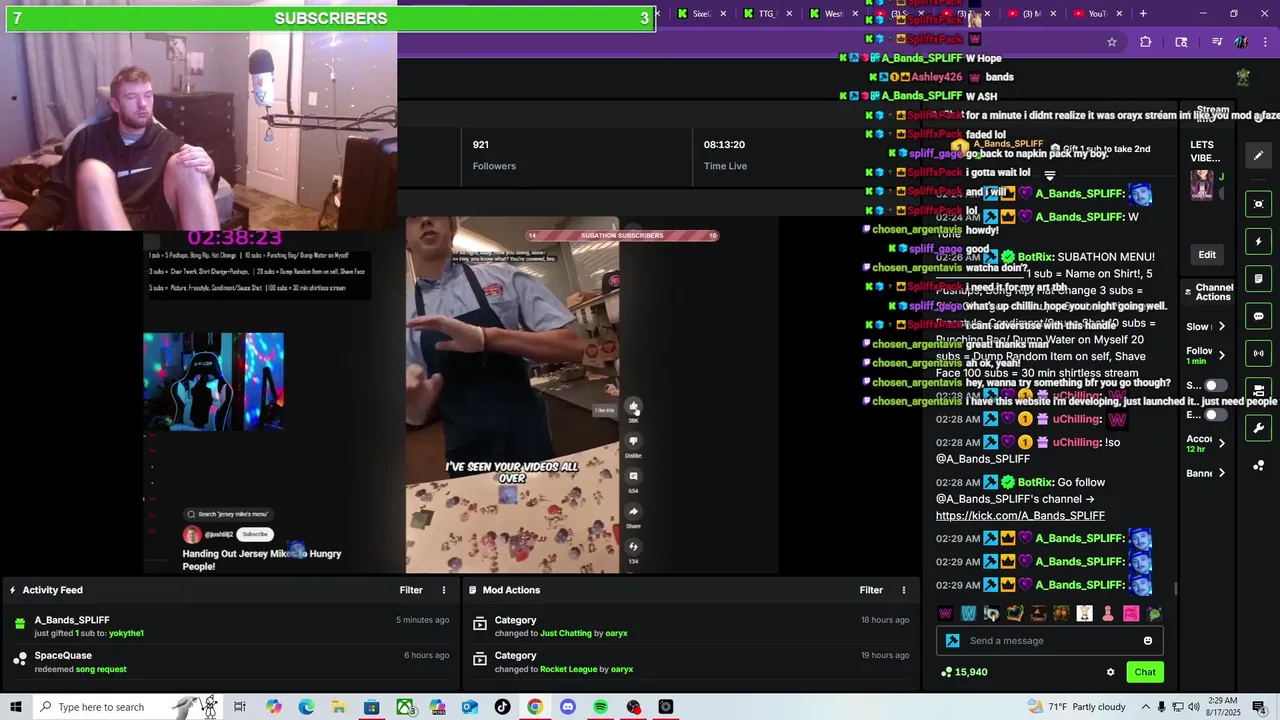Screen dimensions: 1280x720
Task: Open TikTok from the taskbar
Action: coord(502,707)
